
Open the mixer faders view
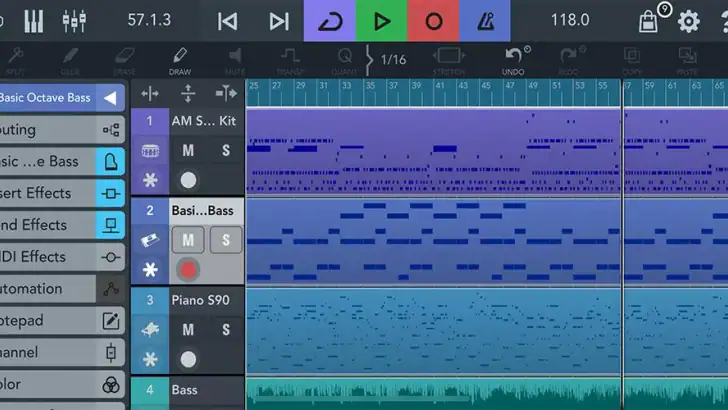74,21
